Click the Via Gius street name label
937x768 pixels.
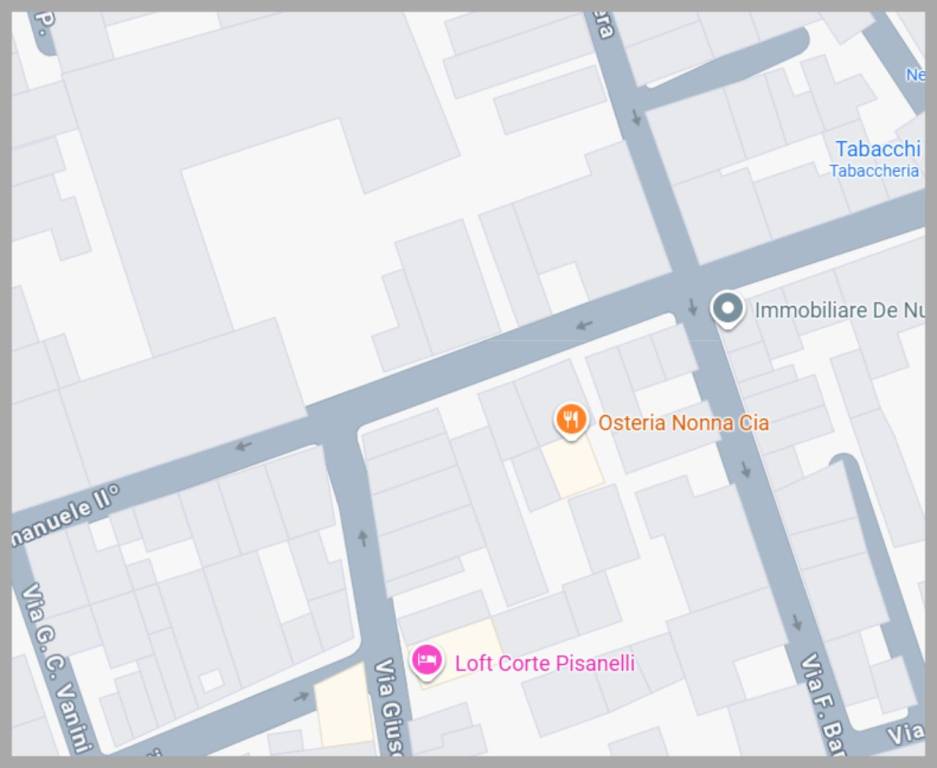(390, 706)
